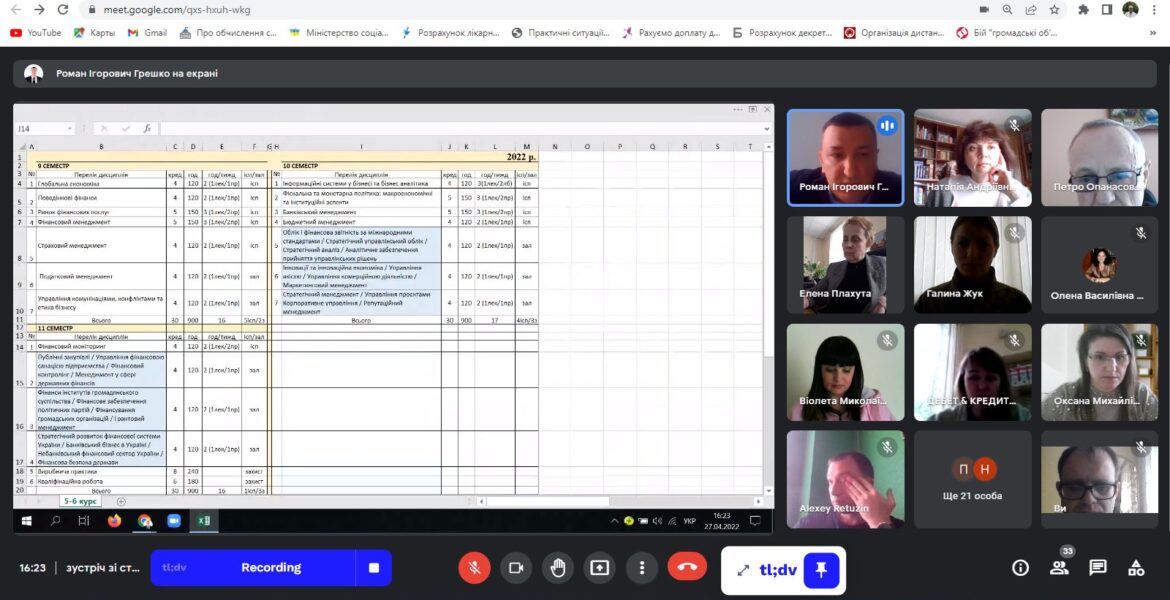1170x600 pixels.
Task: Open the page zoom magnifier icon
Action: pos(1007,10)
